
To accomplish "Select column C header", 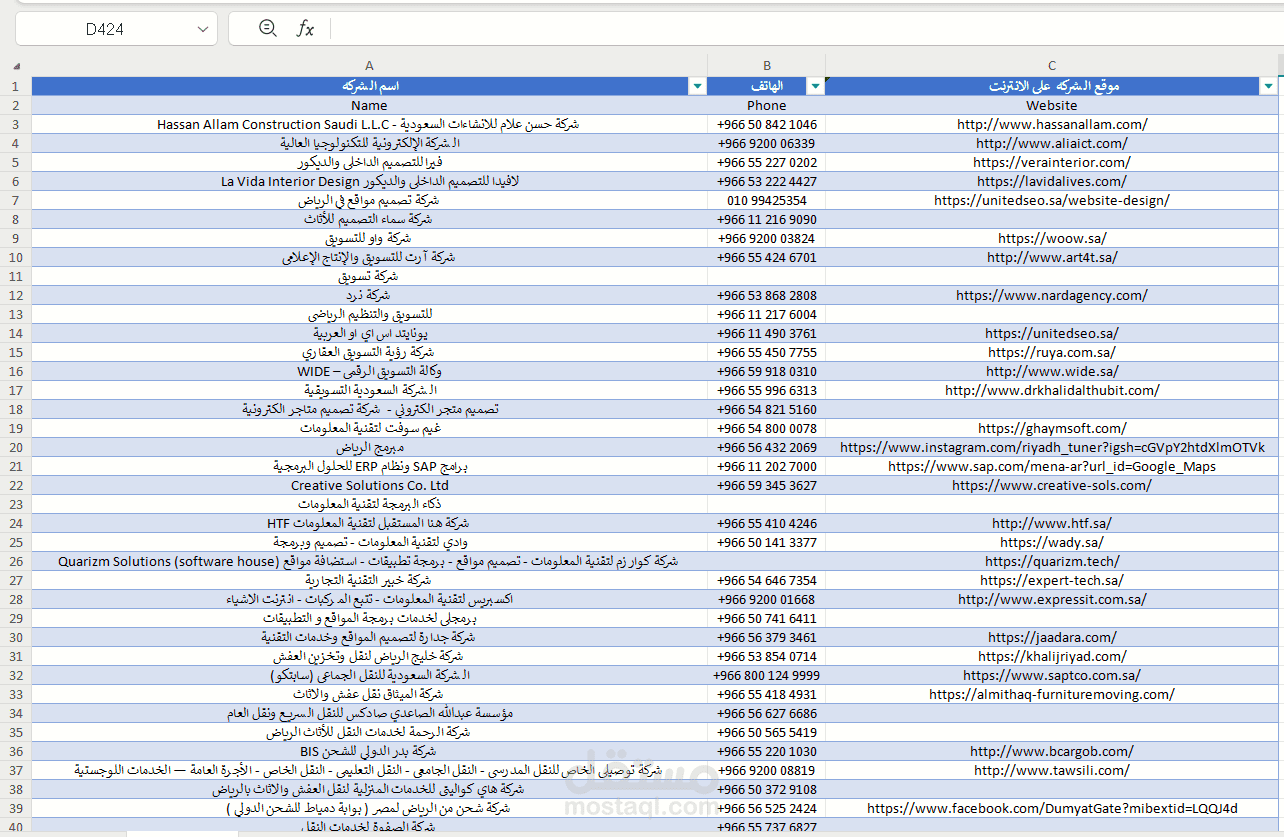I will 1052,66.
